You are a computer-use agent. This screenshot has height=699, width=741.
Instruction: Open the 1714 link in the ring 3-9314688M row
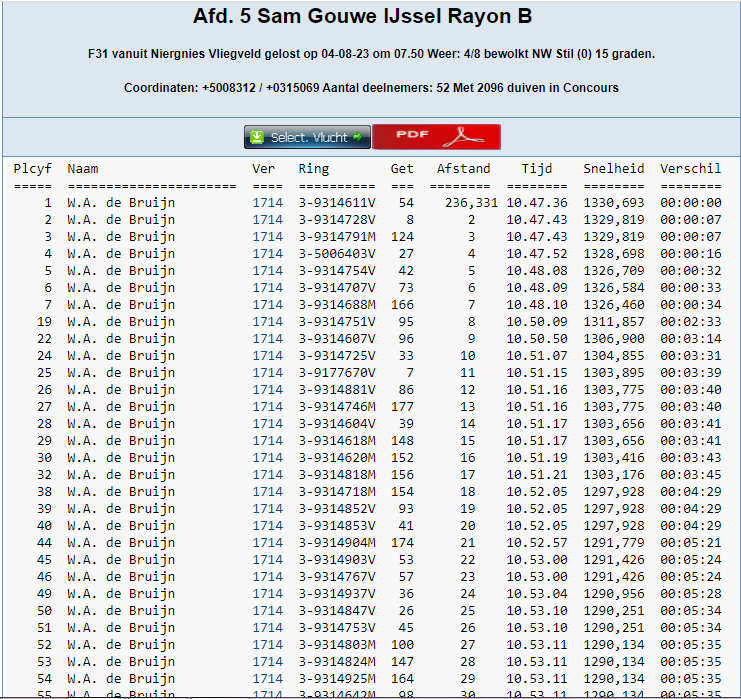[267, 305]
